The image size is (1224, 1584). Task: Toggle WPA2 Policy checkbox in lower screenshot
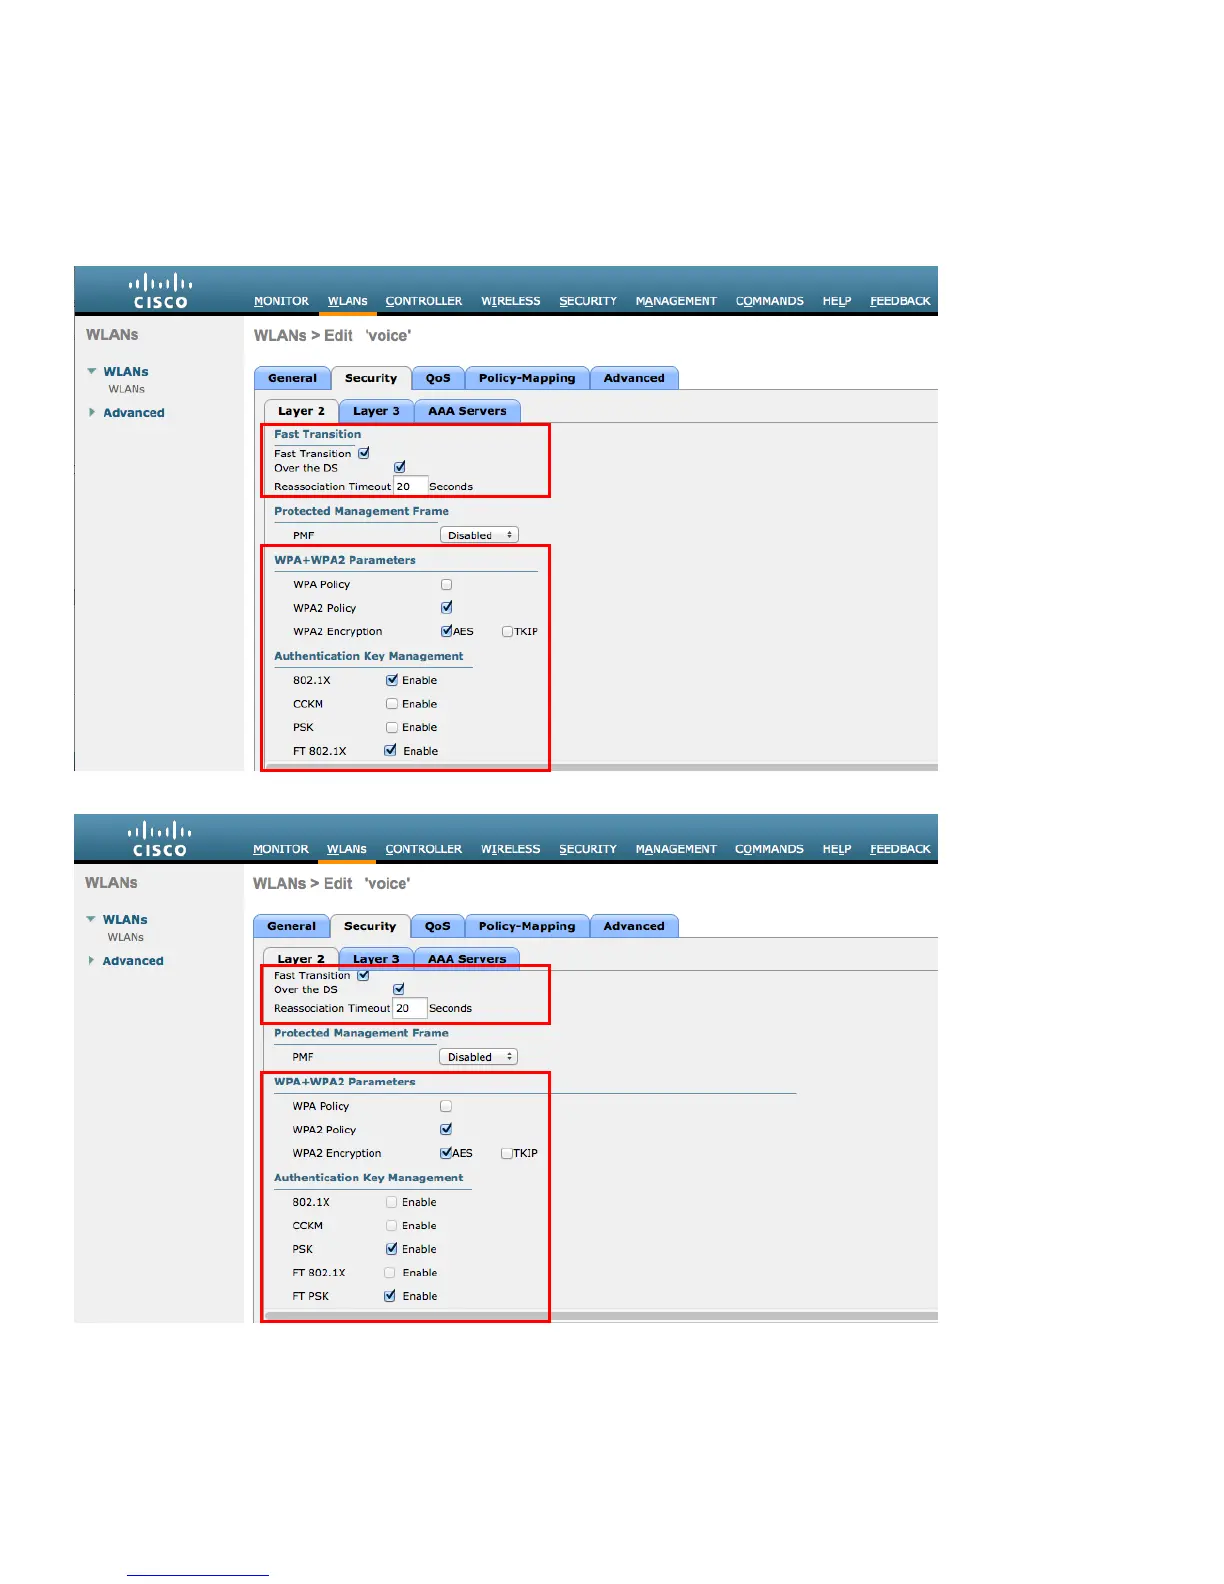point(446,1129)
